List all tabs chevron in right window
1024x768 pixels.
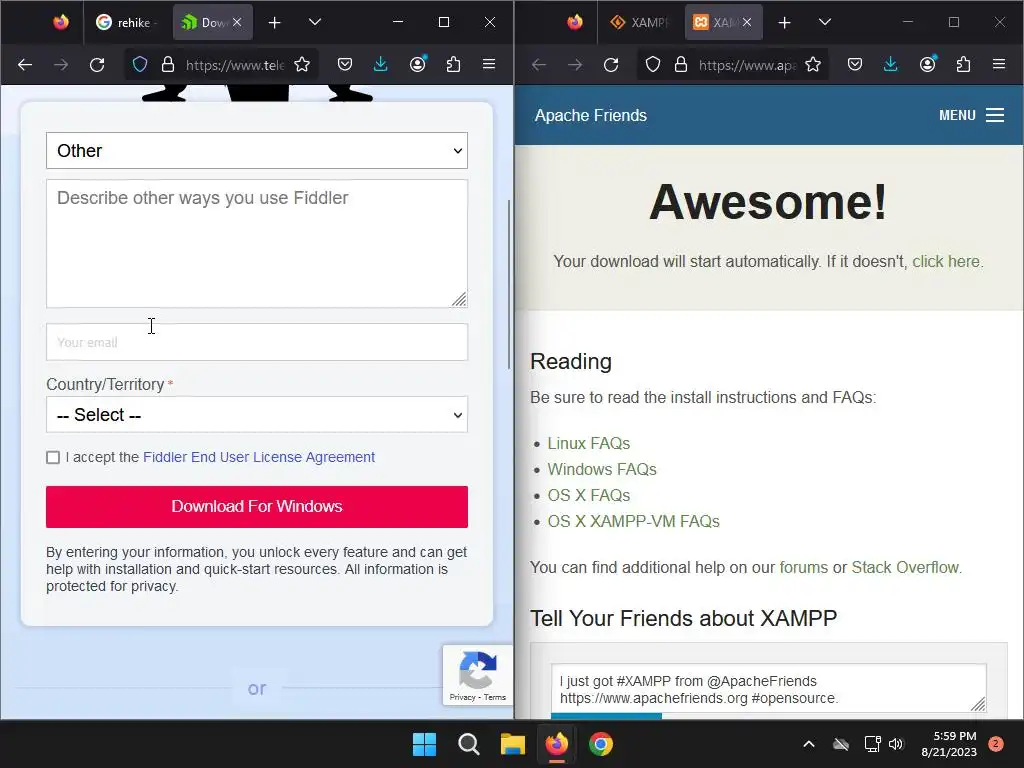825,22
